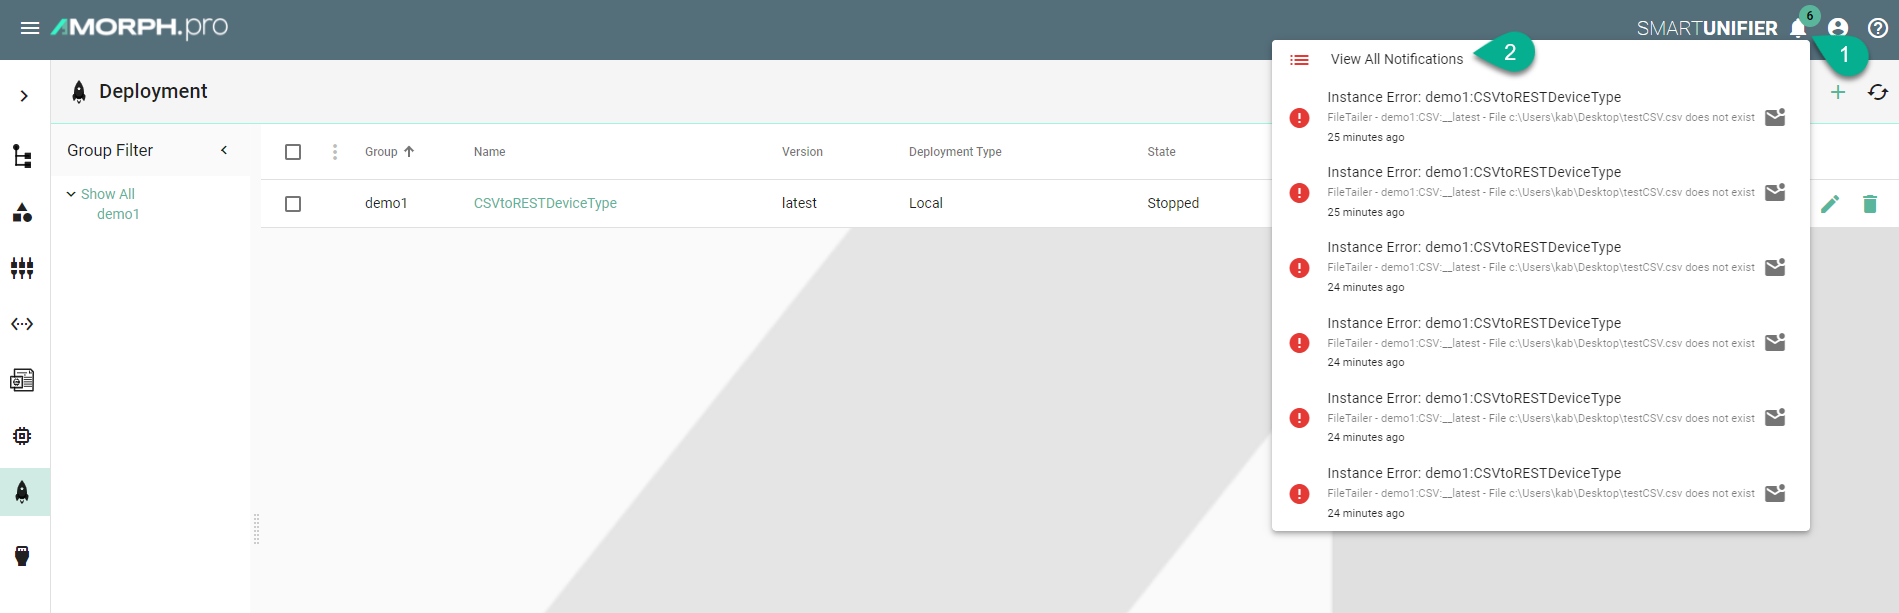Select demo1 in the group filter

118,214
